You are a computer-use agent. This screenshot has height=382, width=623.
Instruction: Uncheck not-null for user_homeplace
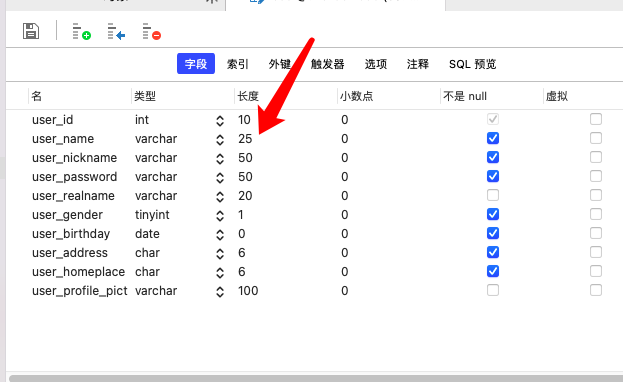pos(493,271)
